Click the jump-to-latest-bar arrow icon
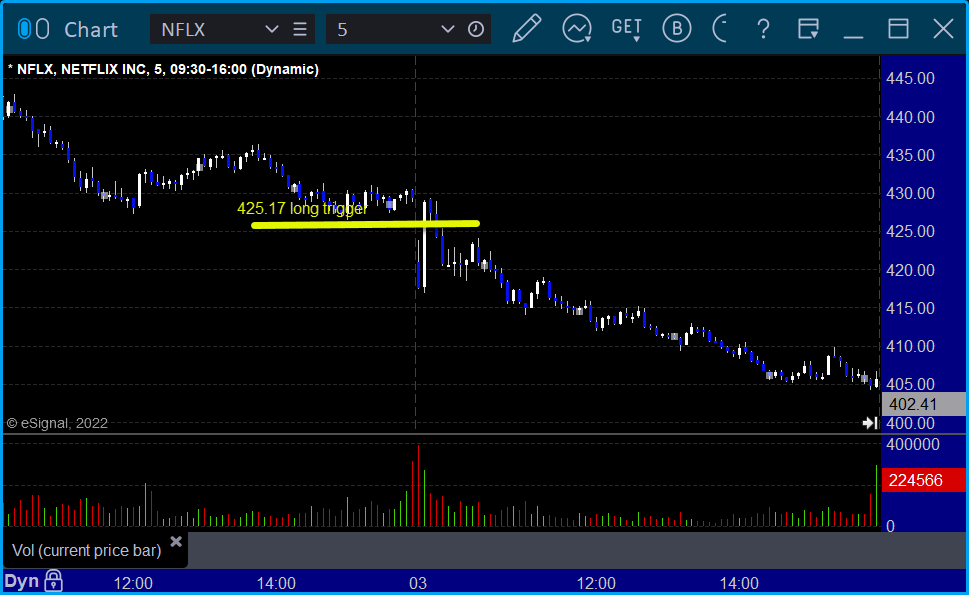The image size is (969, 595). click(x=870, y=423)
